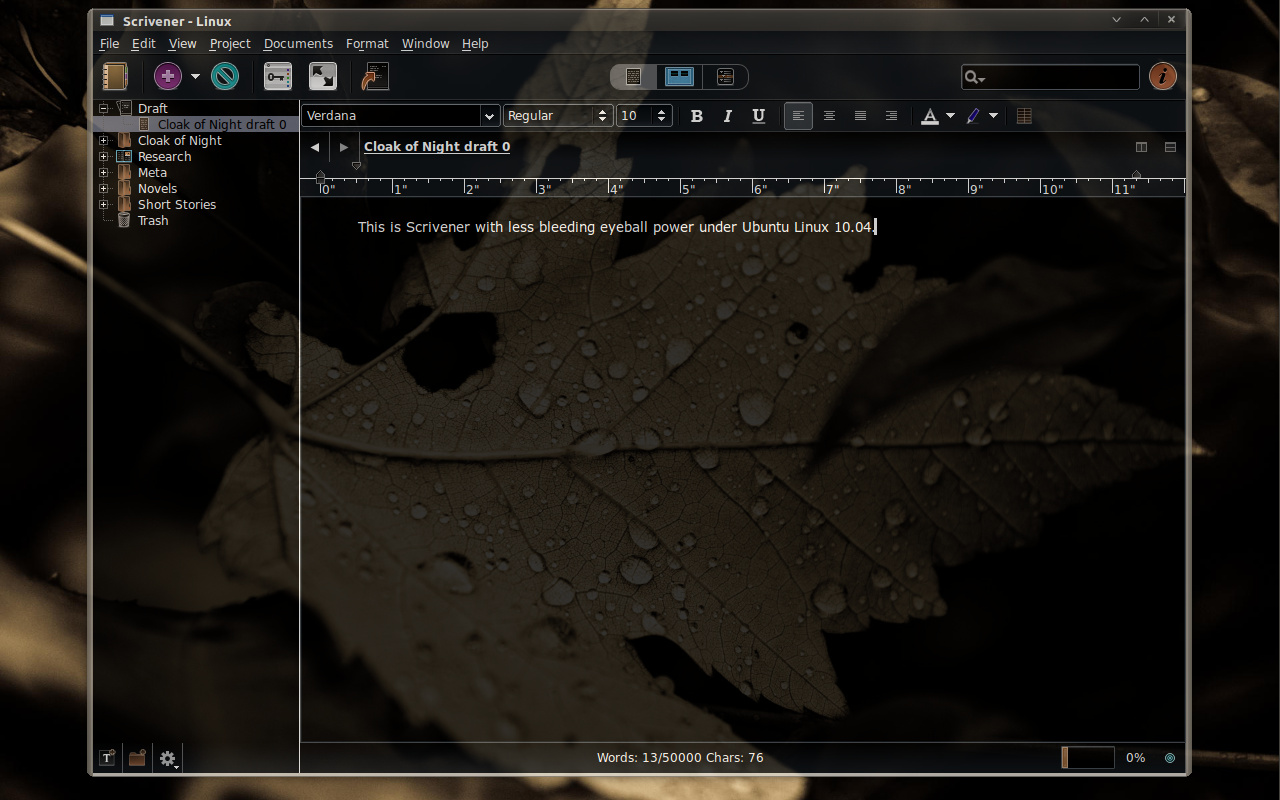Screen dimensions: 1280x800
Task: Add new folder from binder footer
Action: click(x=137, y=758)
